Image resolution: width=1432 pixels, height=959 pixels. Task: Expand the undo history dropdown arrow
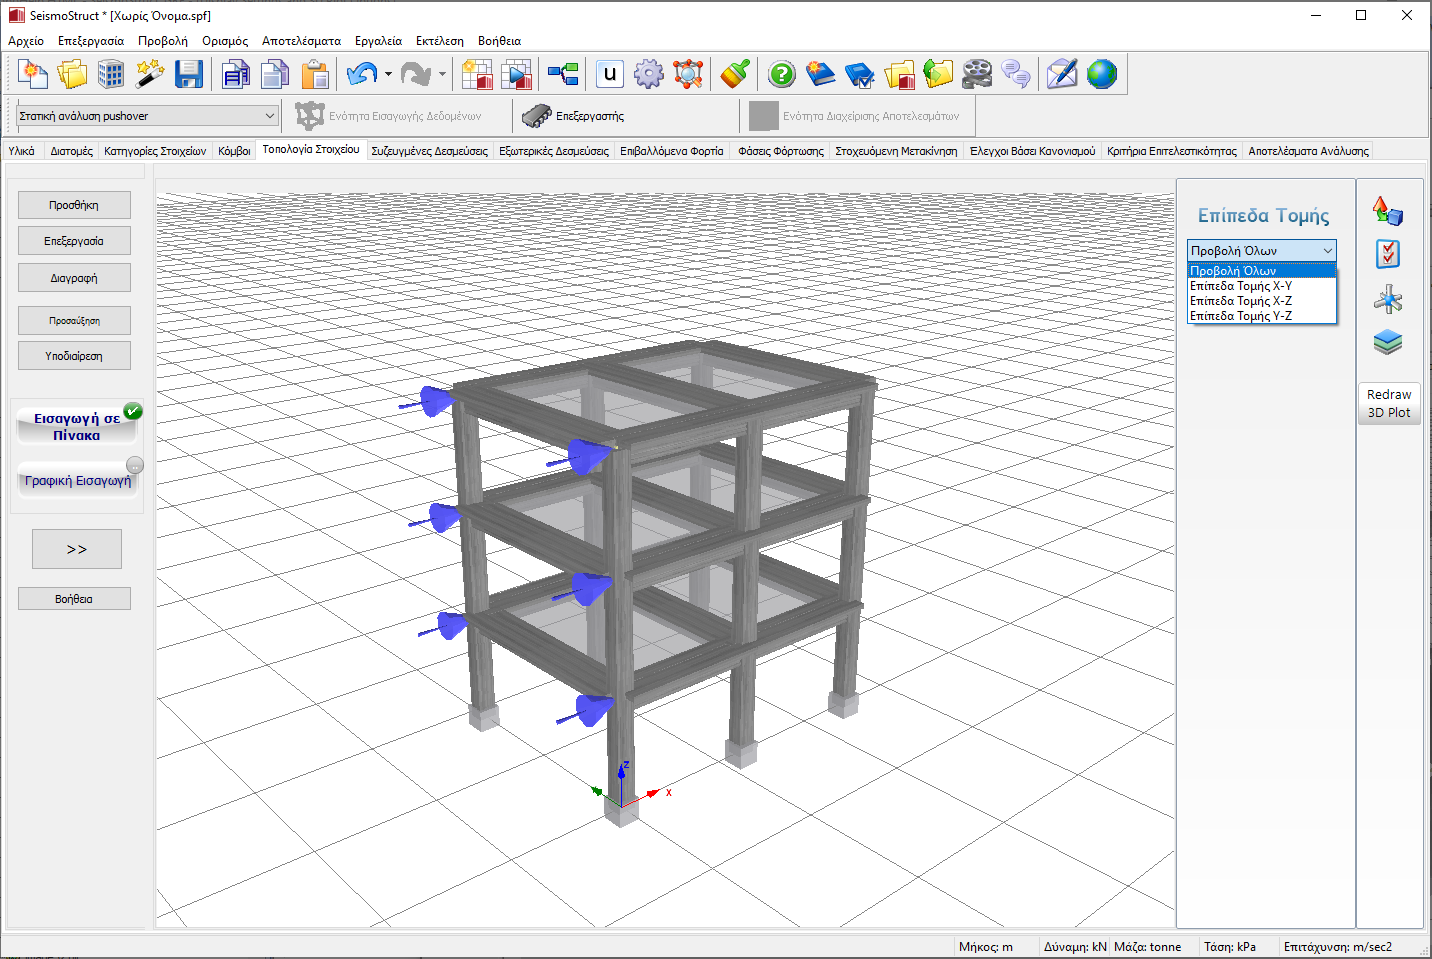pos(388,74)
